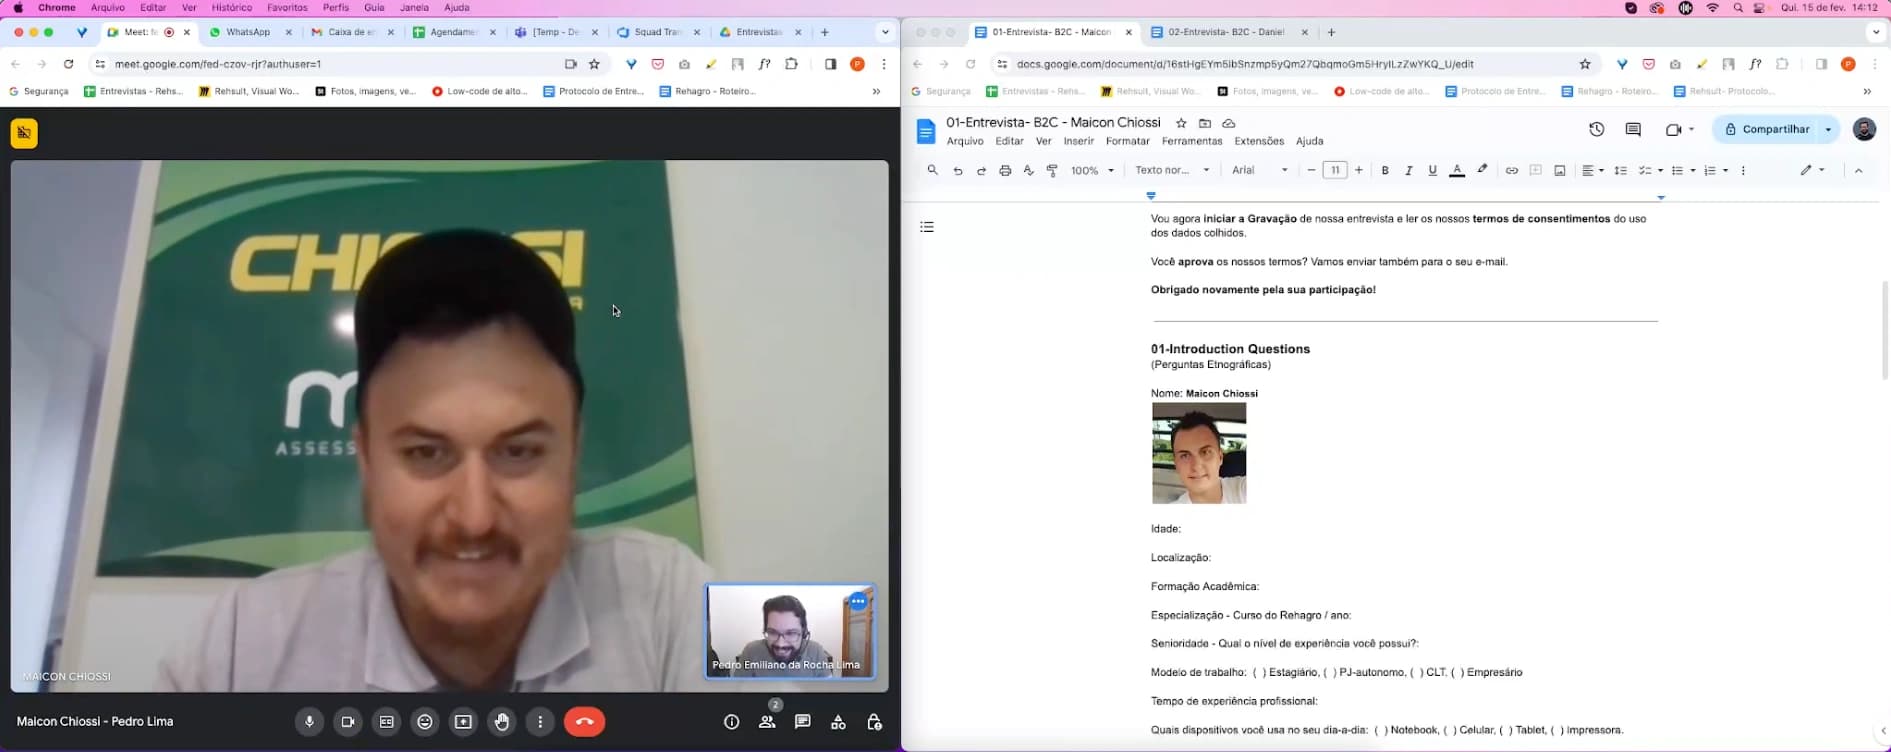Click font size field showing 11
This screenshot has width=1891, height=752.
pos(1335,170)
